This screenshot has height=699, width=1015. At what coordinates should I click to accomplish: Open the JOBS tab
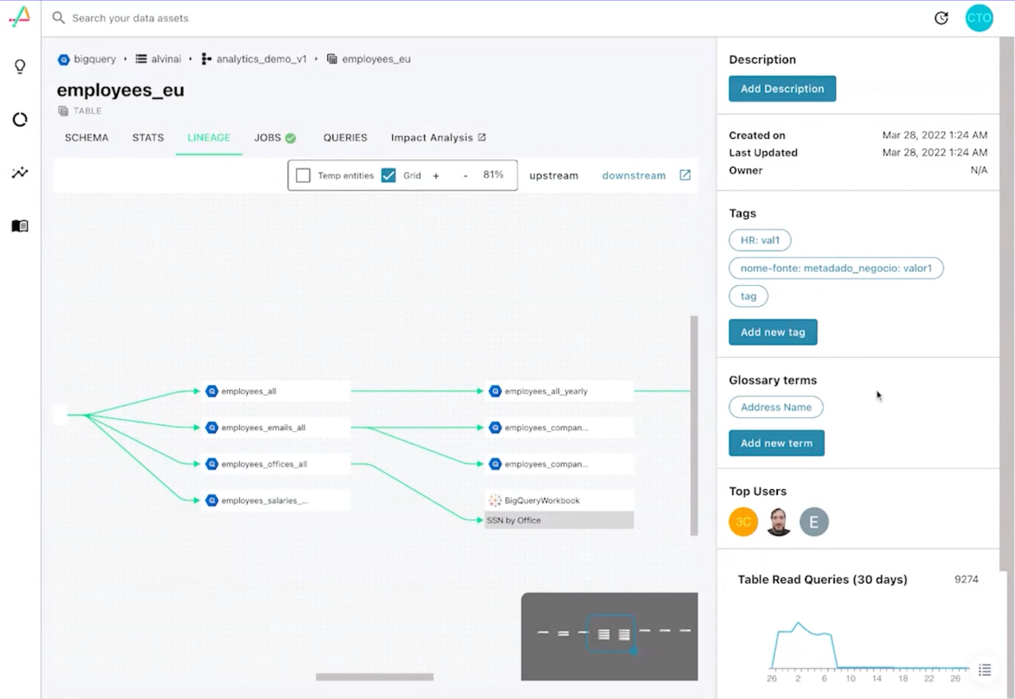[x=274, y=137]
